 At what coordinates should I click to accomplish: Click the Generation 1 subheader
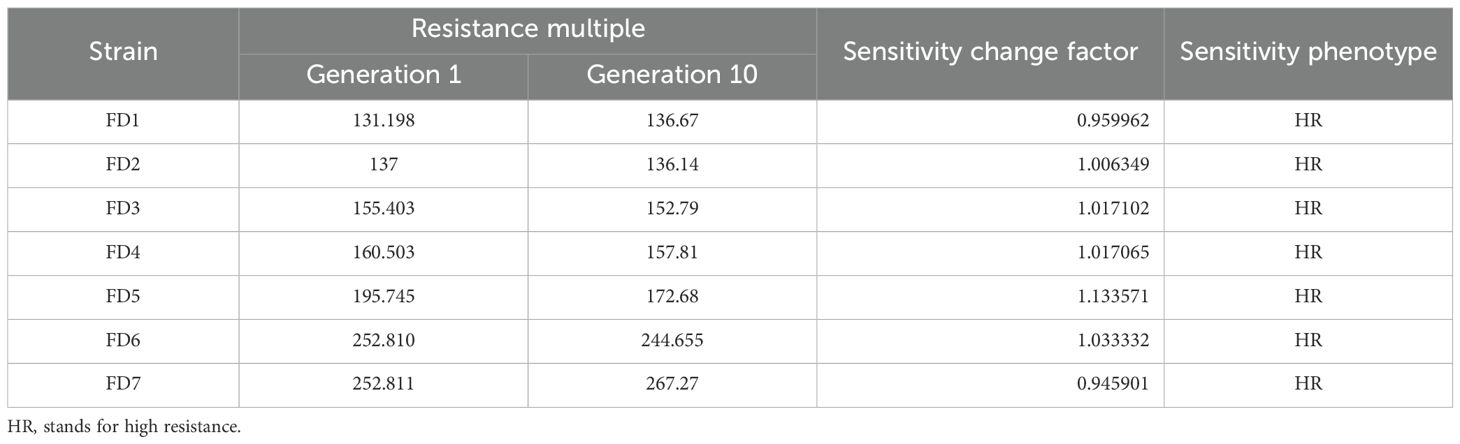click(383, 75)
